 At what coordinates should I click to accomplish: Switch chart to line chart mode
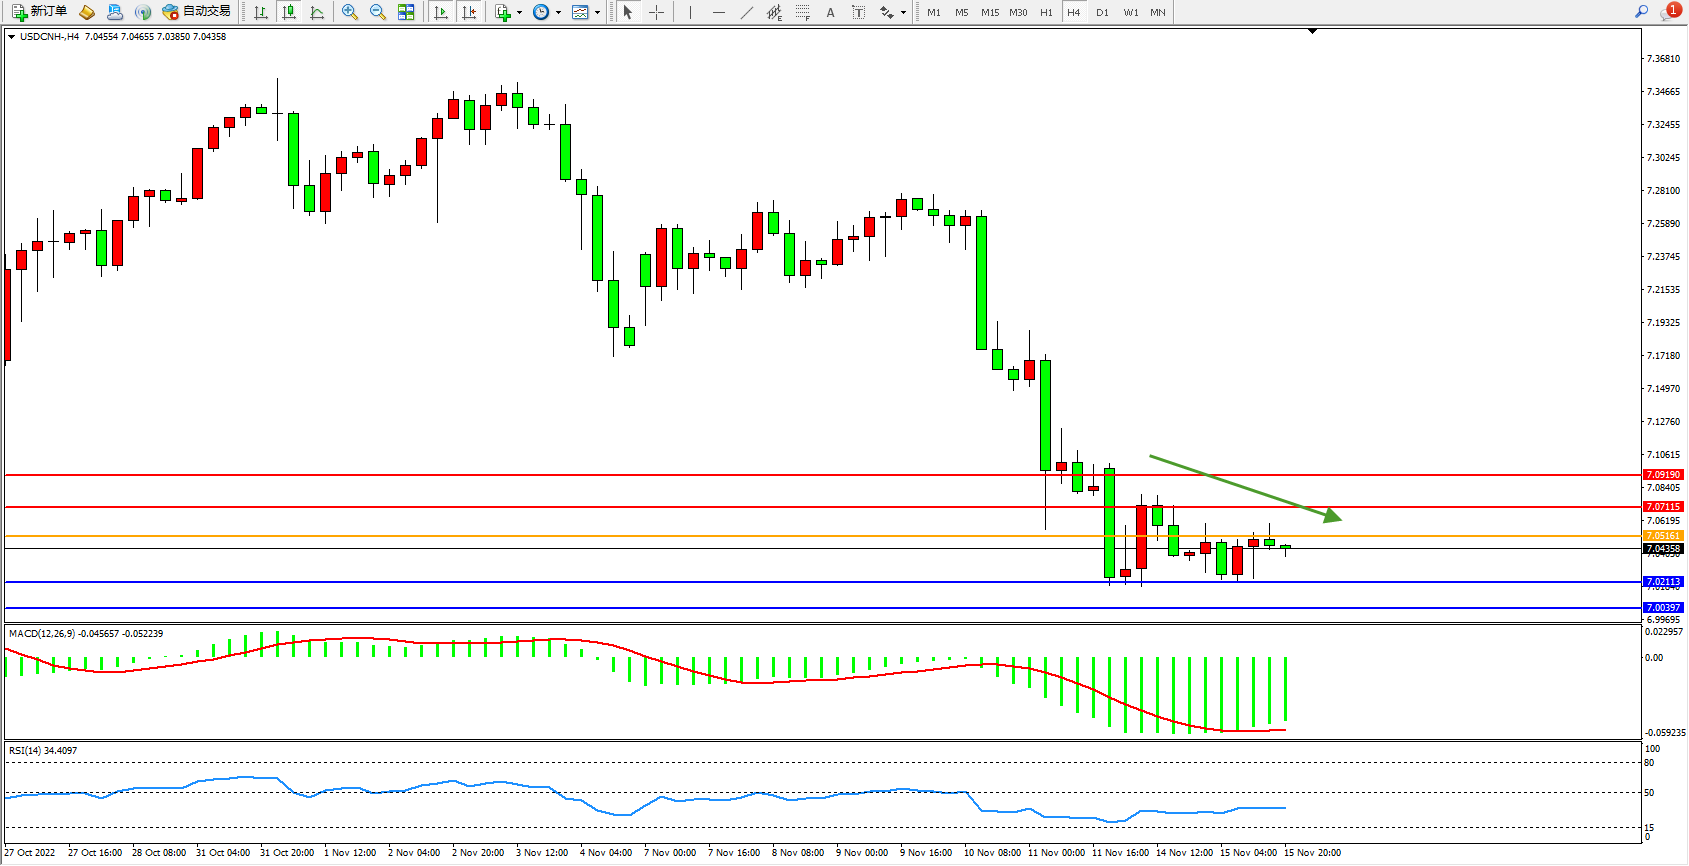coord(317,12)
